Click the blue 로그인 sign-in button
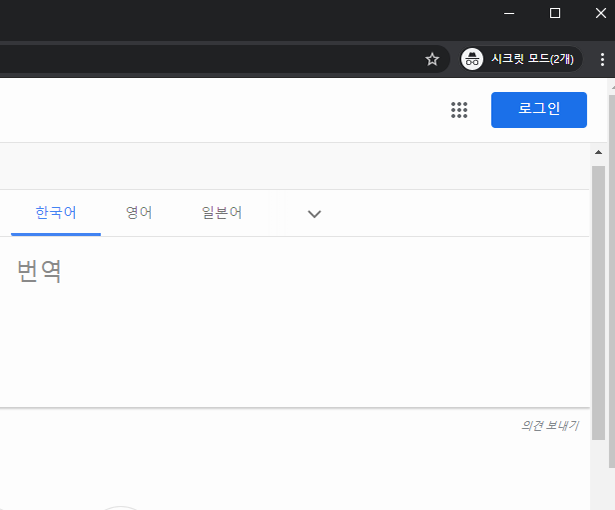 539,110
